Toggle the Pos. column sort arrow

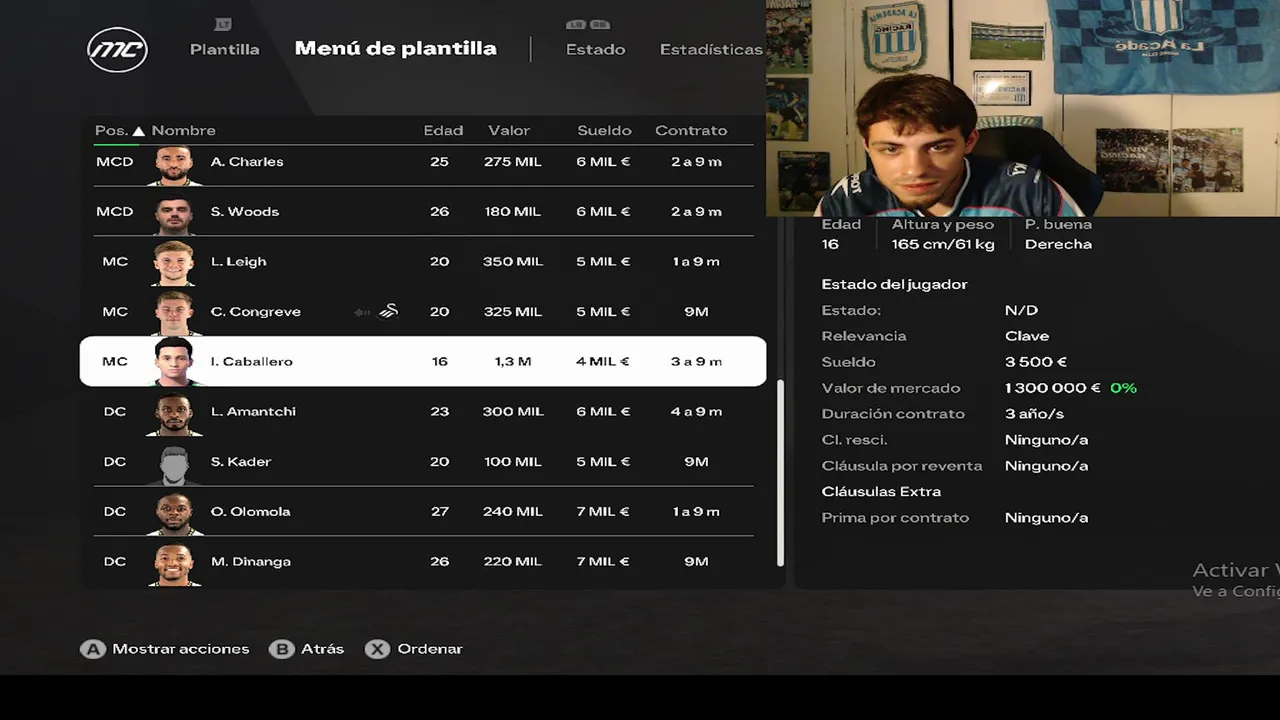pos(139,131)
